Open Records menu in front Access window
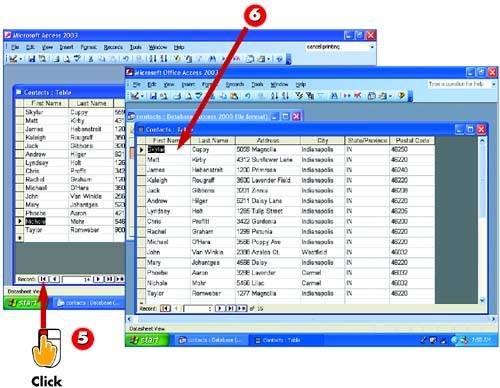This screenshot has height=388, width=500. (235, 84)
